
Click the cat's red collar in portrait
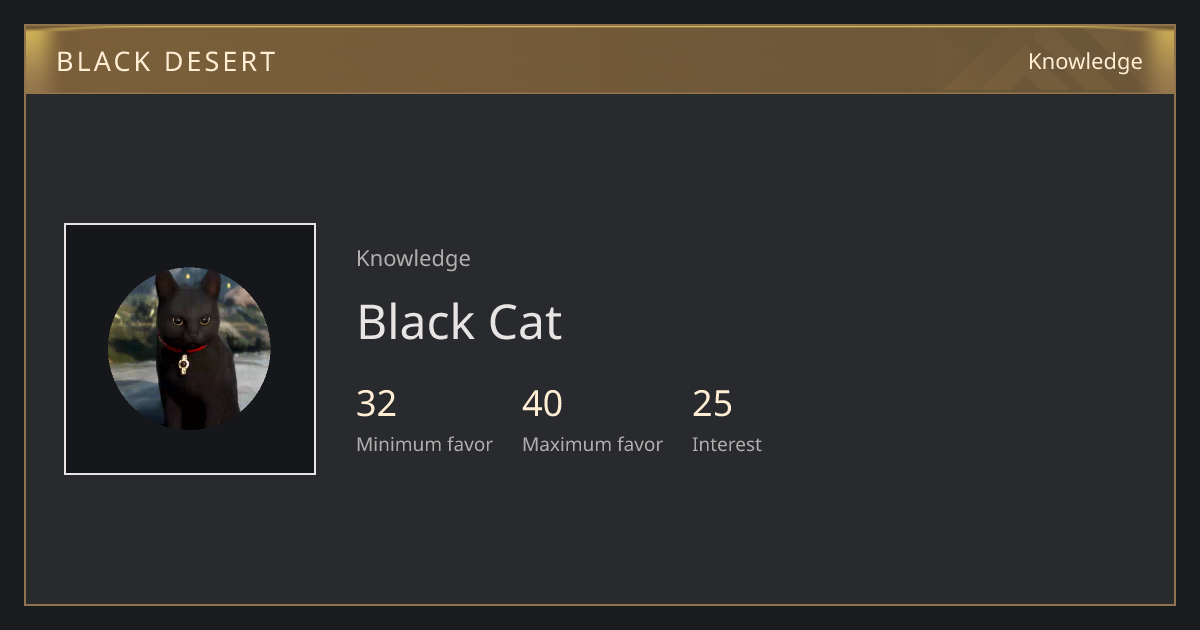(183, 346)
